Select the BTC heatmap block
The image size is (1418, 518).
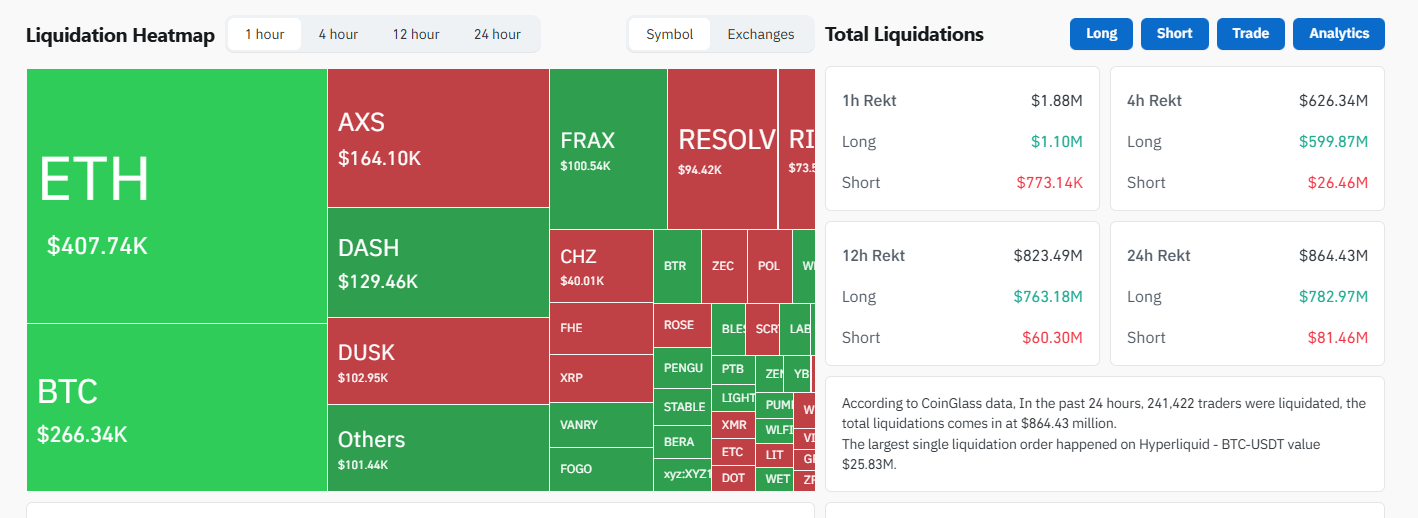click(176, 407)
